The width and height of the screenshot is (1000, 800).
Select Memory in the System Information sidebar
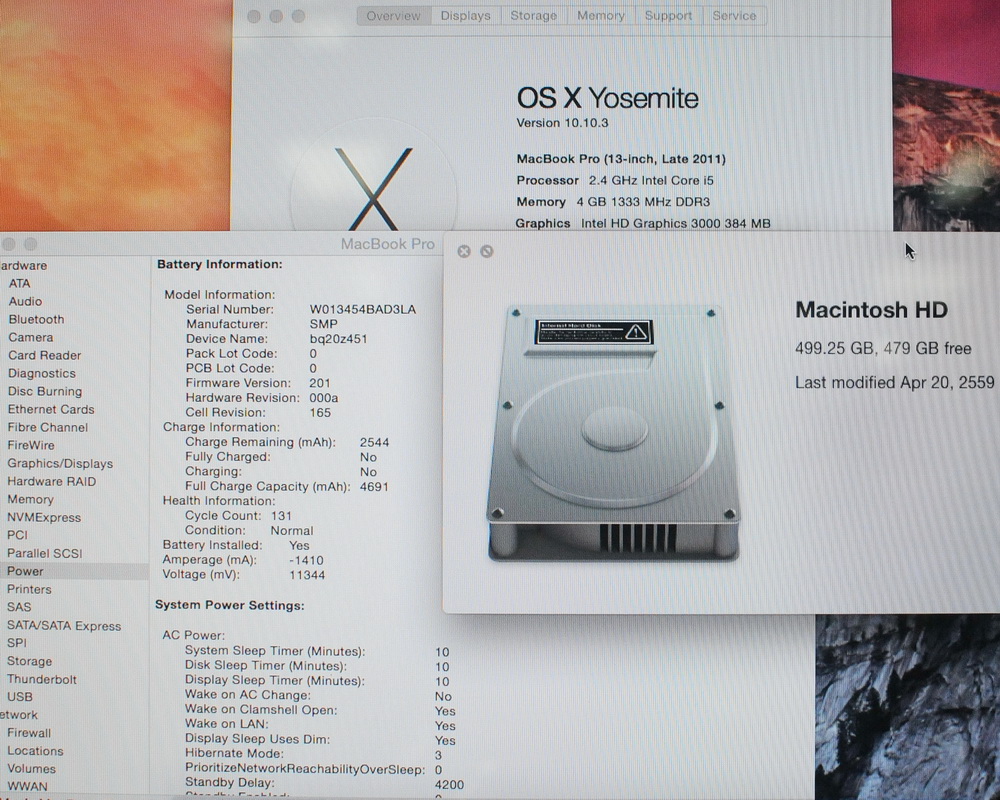[x=30, y=500]
